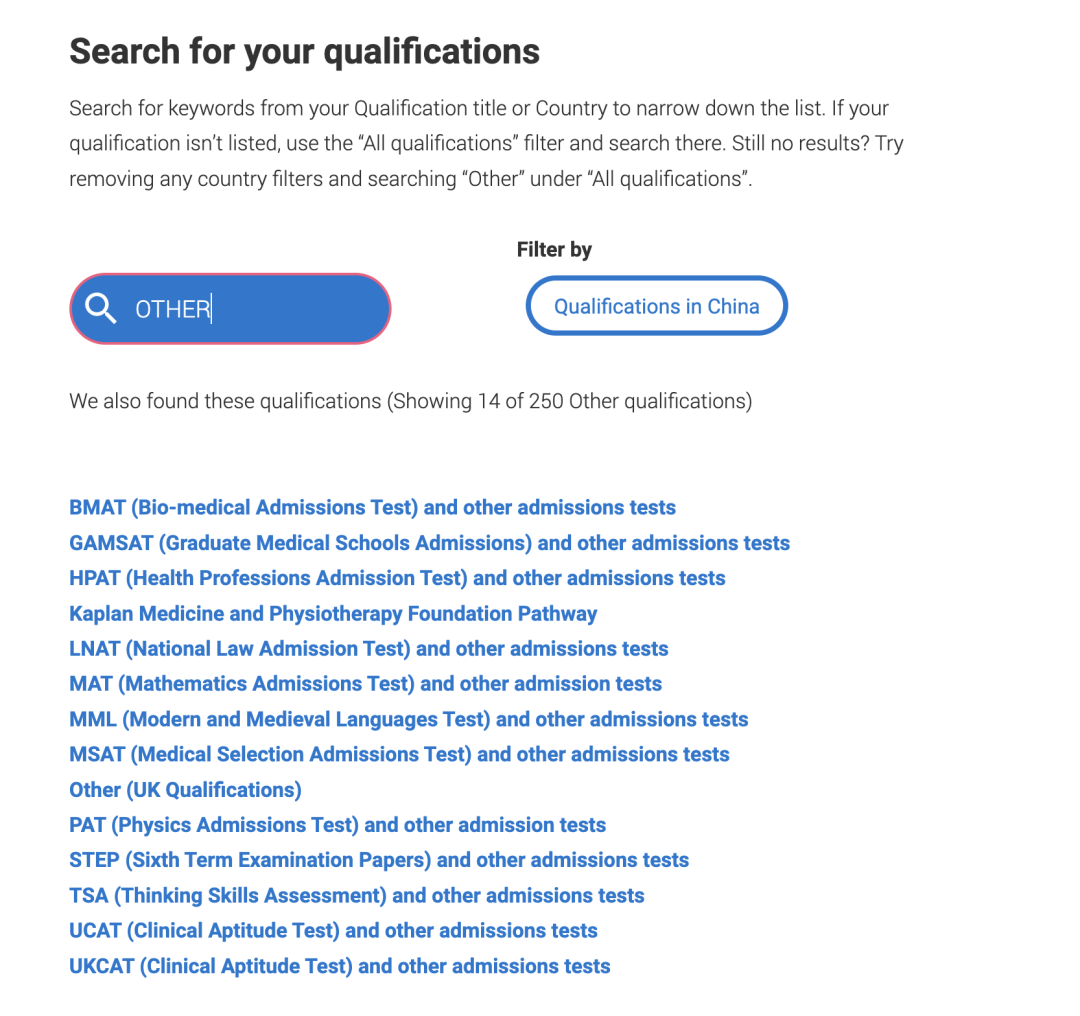The image size is (1080, 1016).
Task: Select the UKCAT Clinical Aptitude Test link
Action: [340, 966]
